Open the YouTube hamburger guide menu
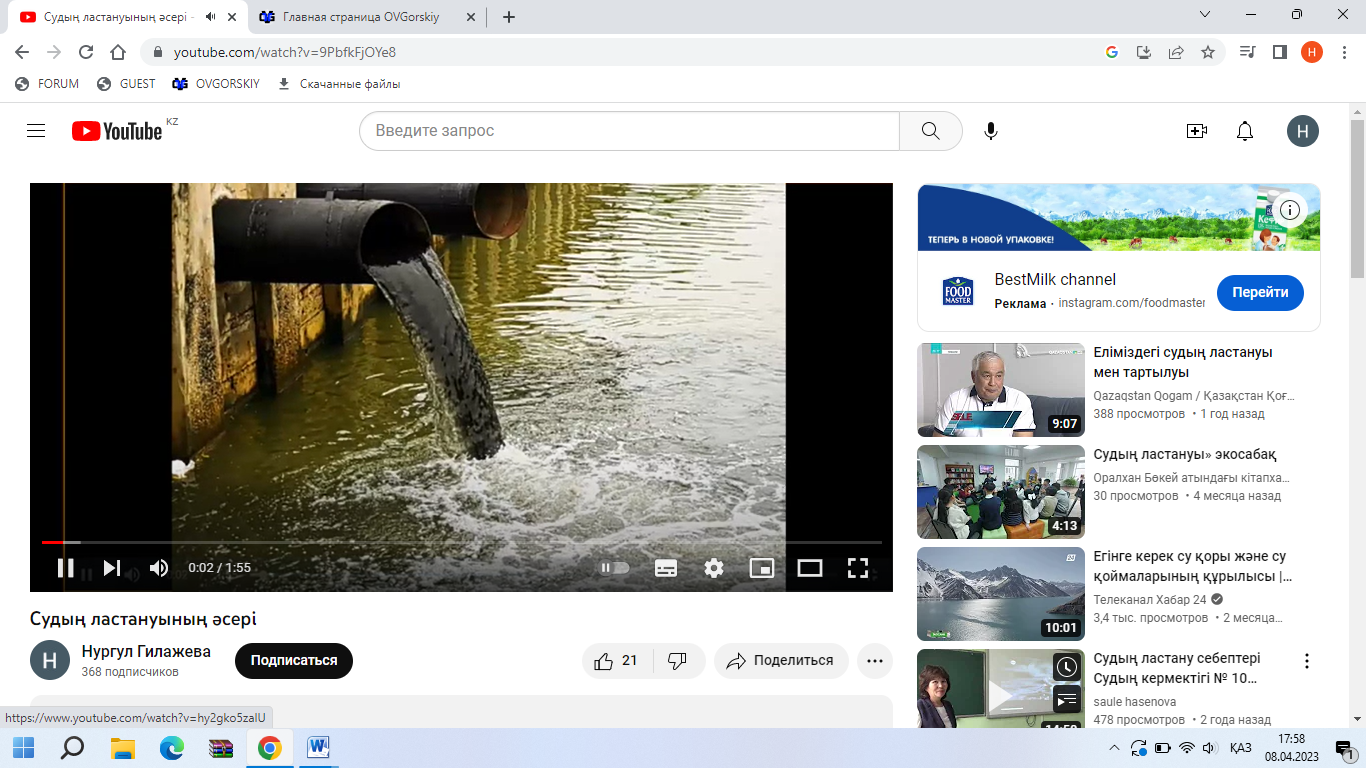Screen dimensions: 1366x768 [x=36, y=131]
